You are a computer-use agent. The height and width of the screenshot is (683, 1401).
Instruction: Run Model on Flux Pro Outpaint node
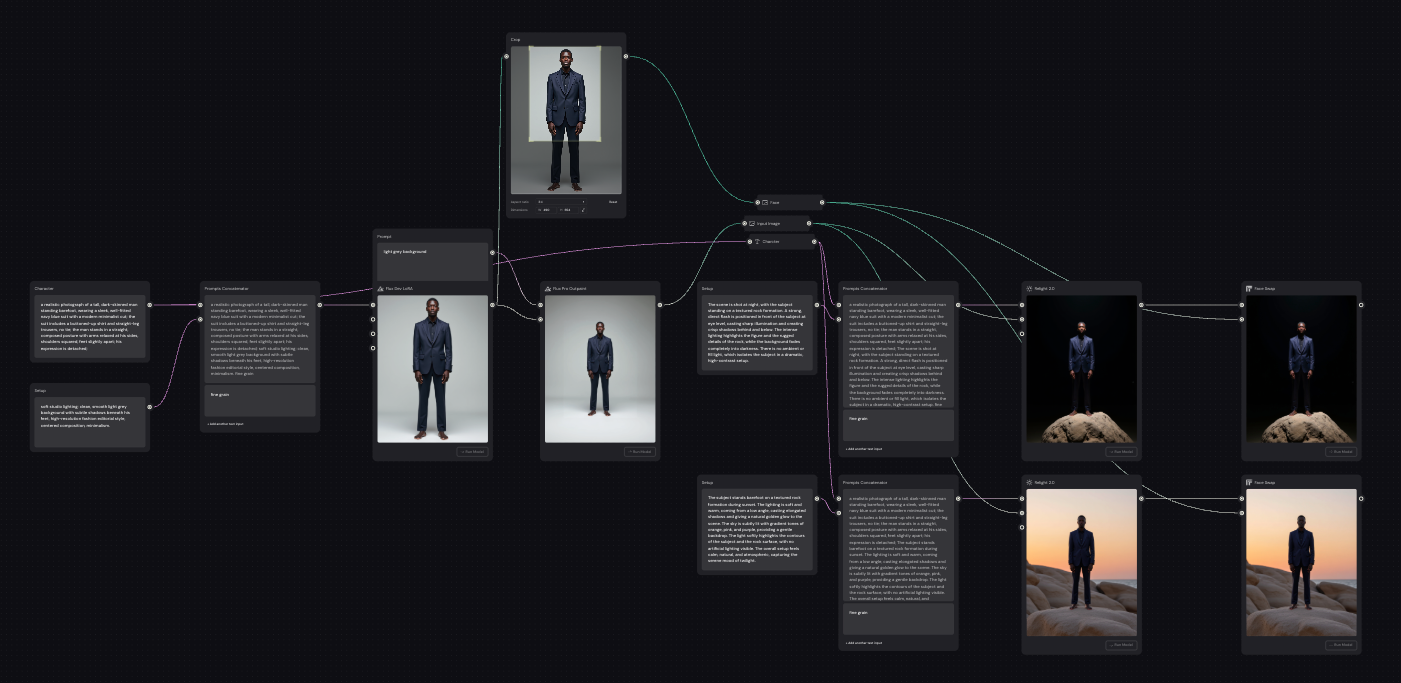click(639, 451)
